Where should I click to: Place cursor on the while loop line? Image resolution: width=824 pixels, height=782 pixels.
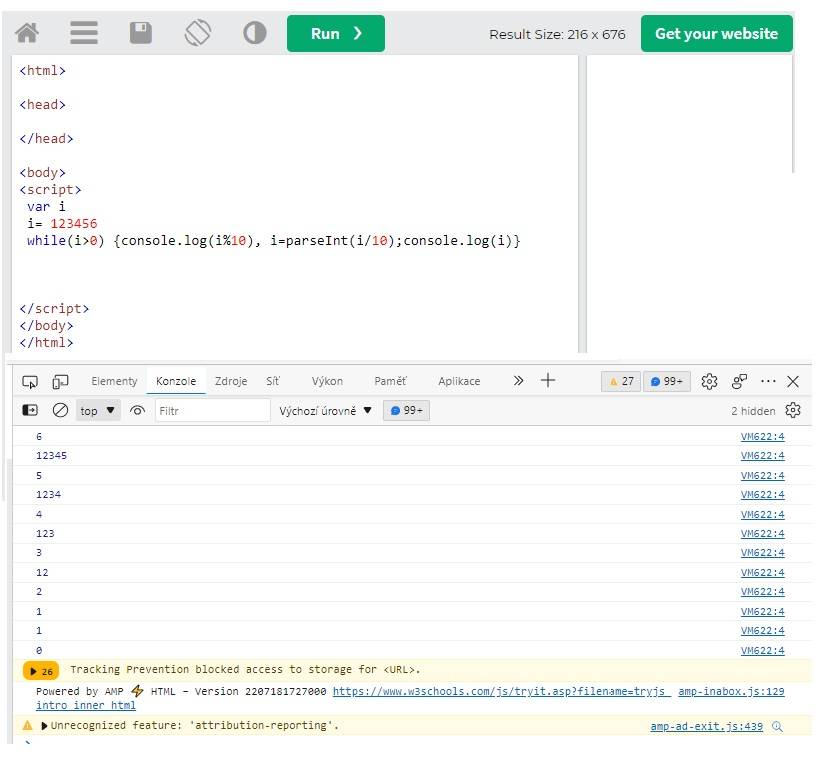tap(273, 241)
